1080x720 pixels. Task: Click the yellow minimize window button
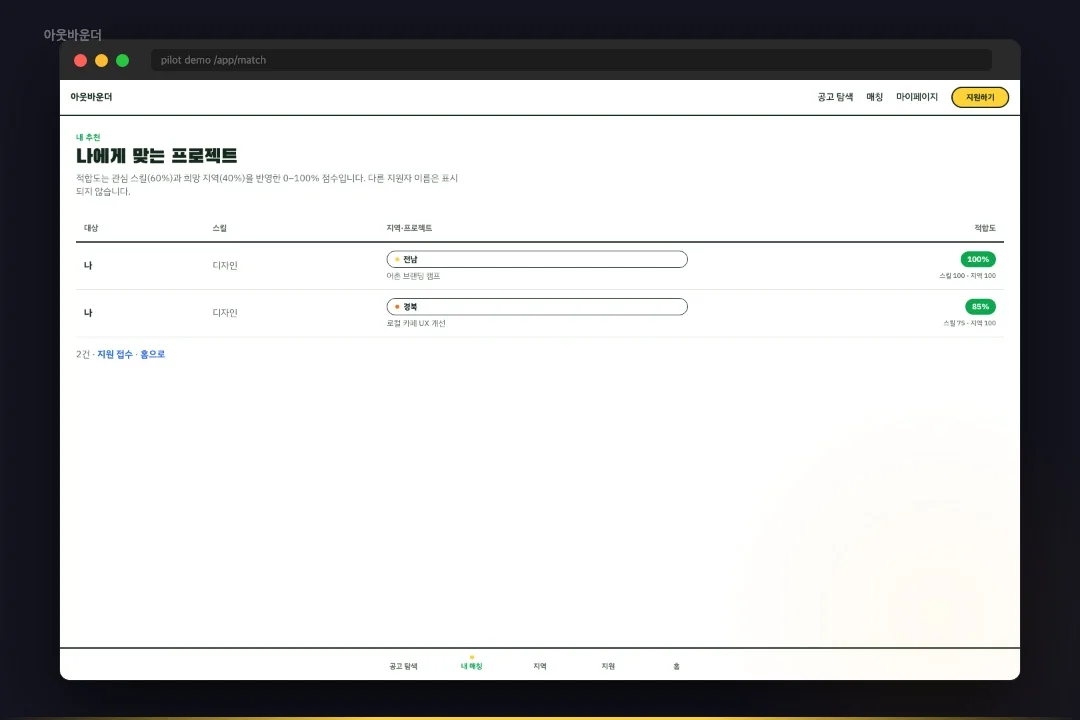[101, 61]
